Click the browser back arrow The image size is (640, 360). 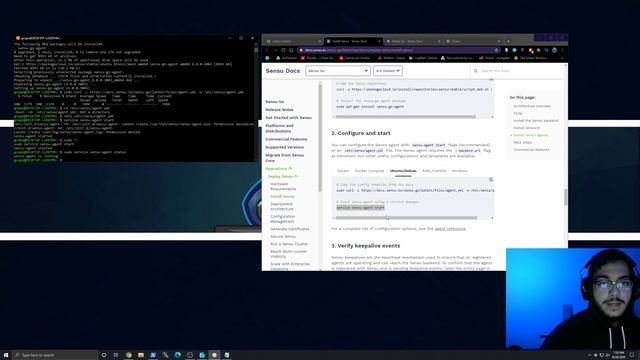pos(267,50)
